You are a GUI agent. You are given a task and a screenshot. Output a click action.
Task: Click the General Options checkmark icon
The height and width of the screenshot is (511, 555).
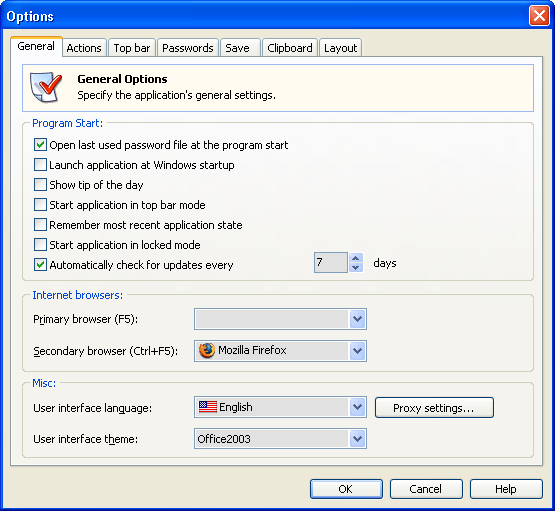pyautogui.click(x=46, y=87)
